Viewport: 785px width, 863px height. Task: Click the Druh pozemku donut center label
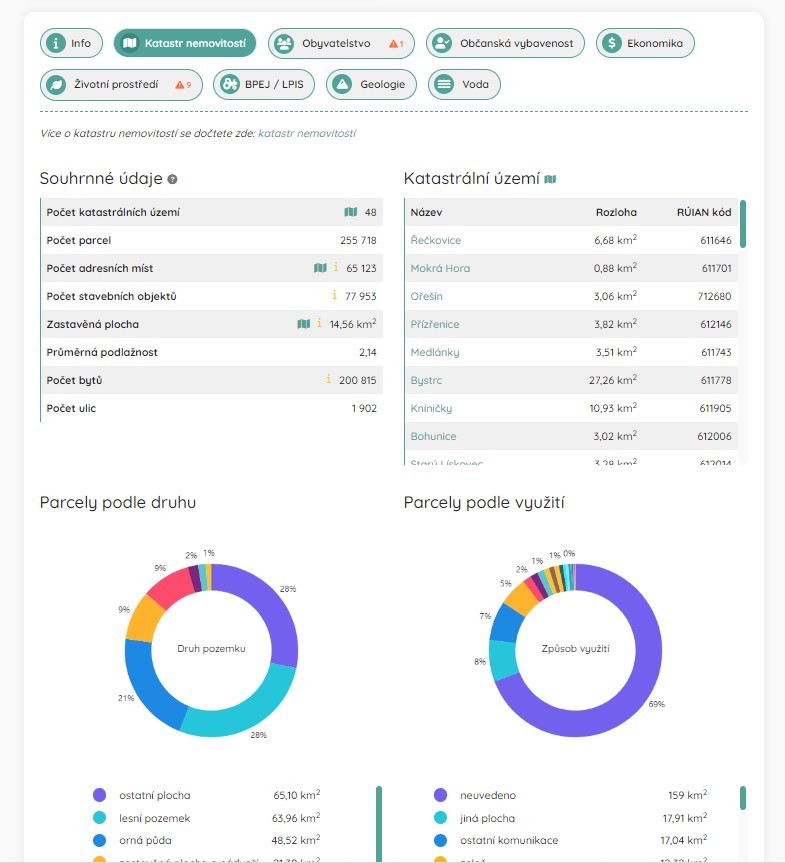(211, 649)
